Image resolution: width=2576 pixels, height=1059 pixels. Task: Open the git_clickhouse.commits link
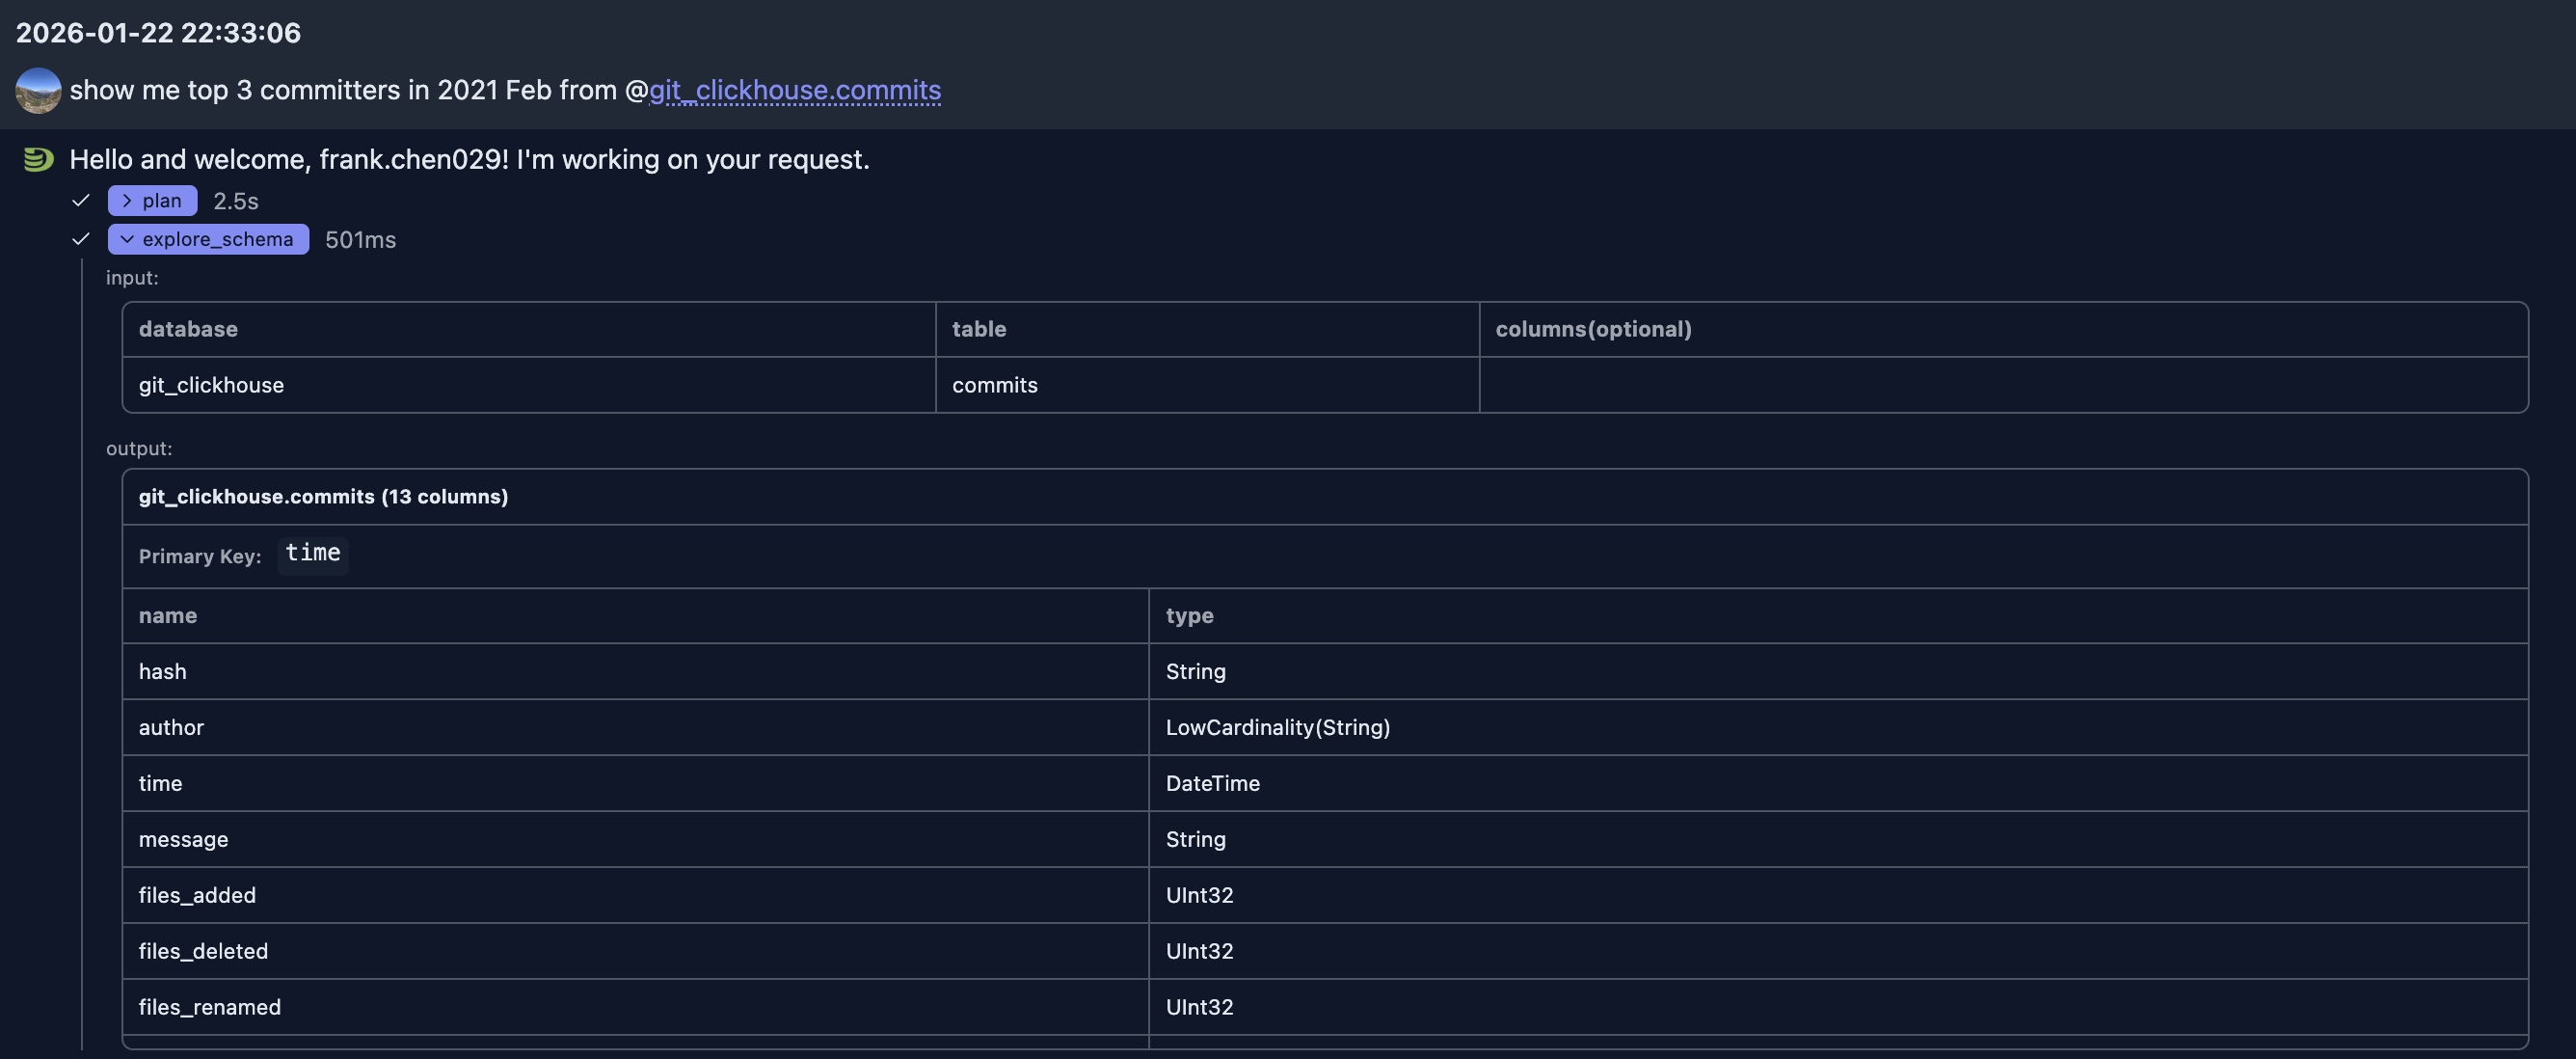tap(794, 90)
